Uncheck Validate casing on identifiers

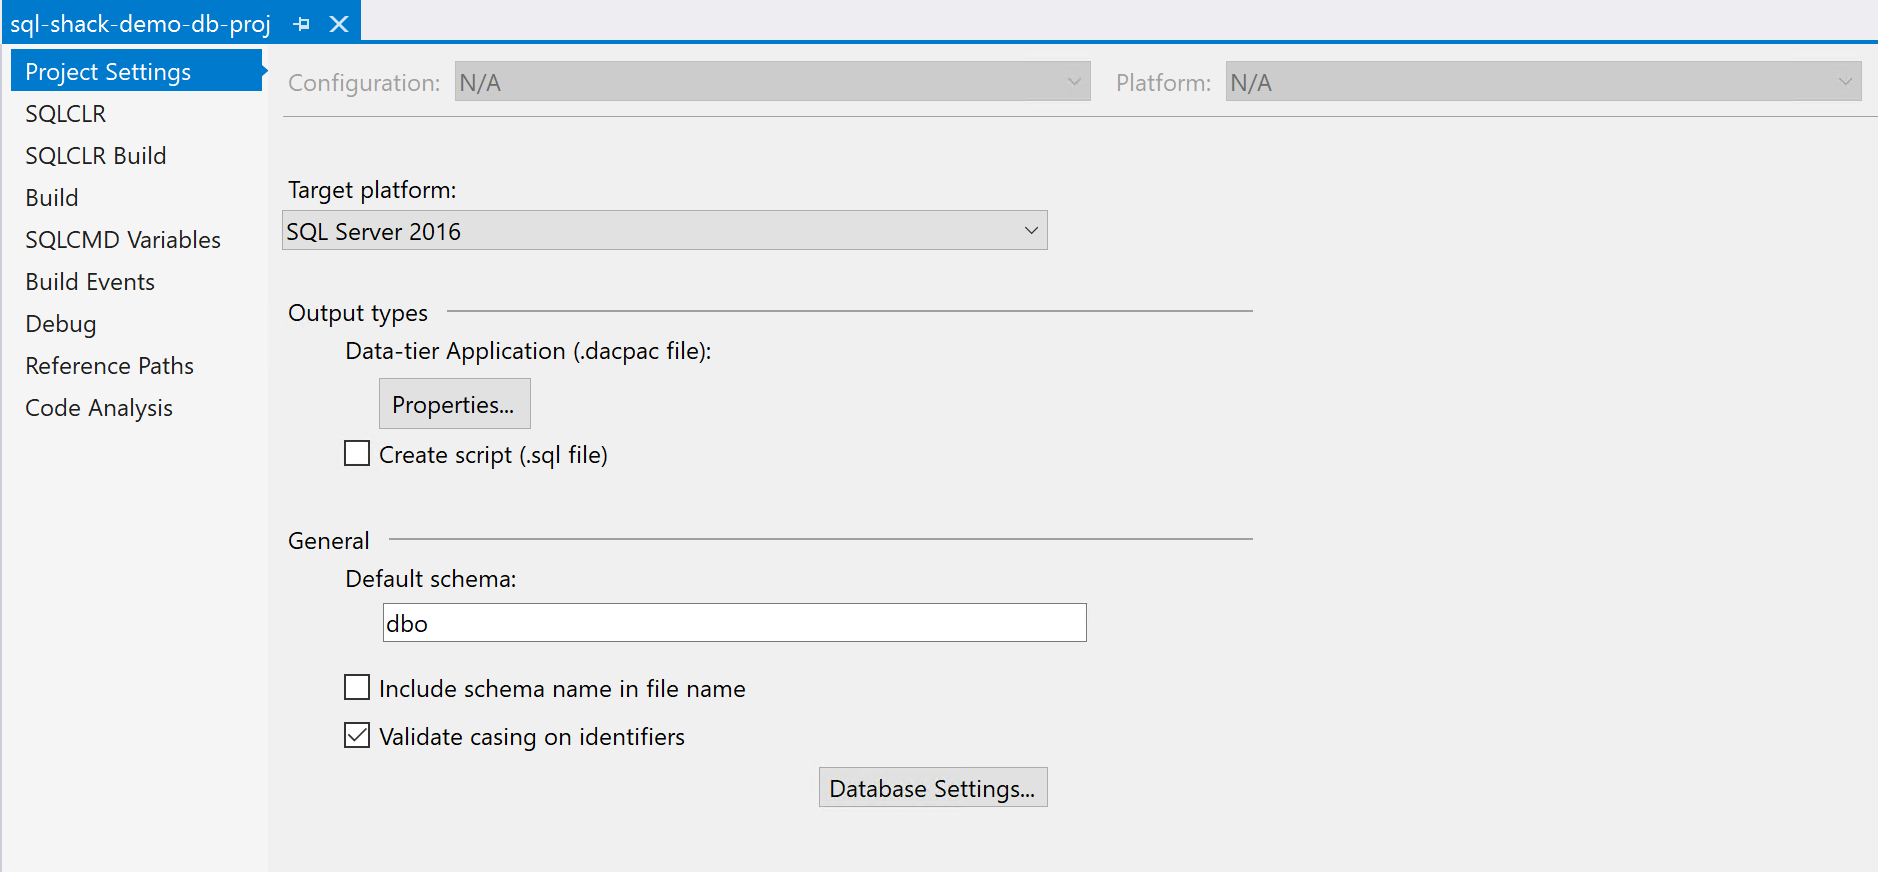point(357,736)
